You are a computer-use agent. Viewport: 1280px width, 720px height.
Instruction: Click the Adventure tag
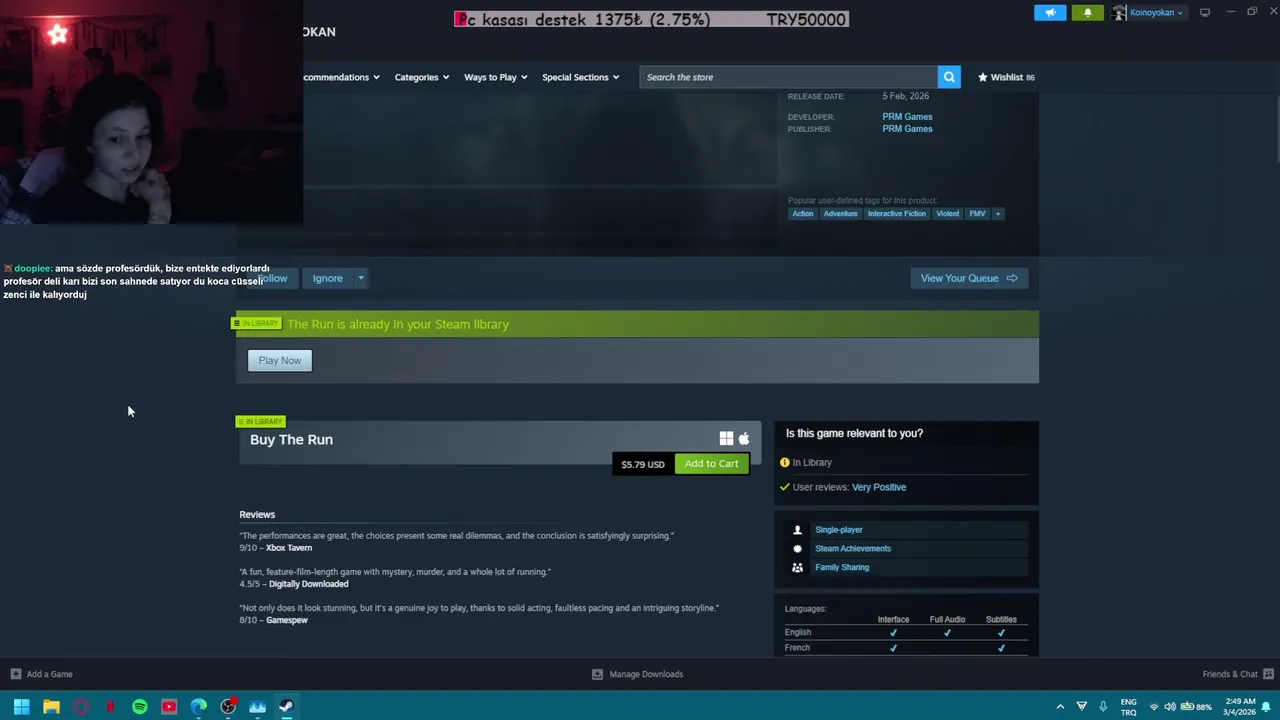840,214
